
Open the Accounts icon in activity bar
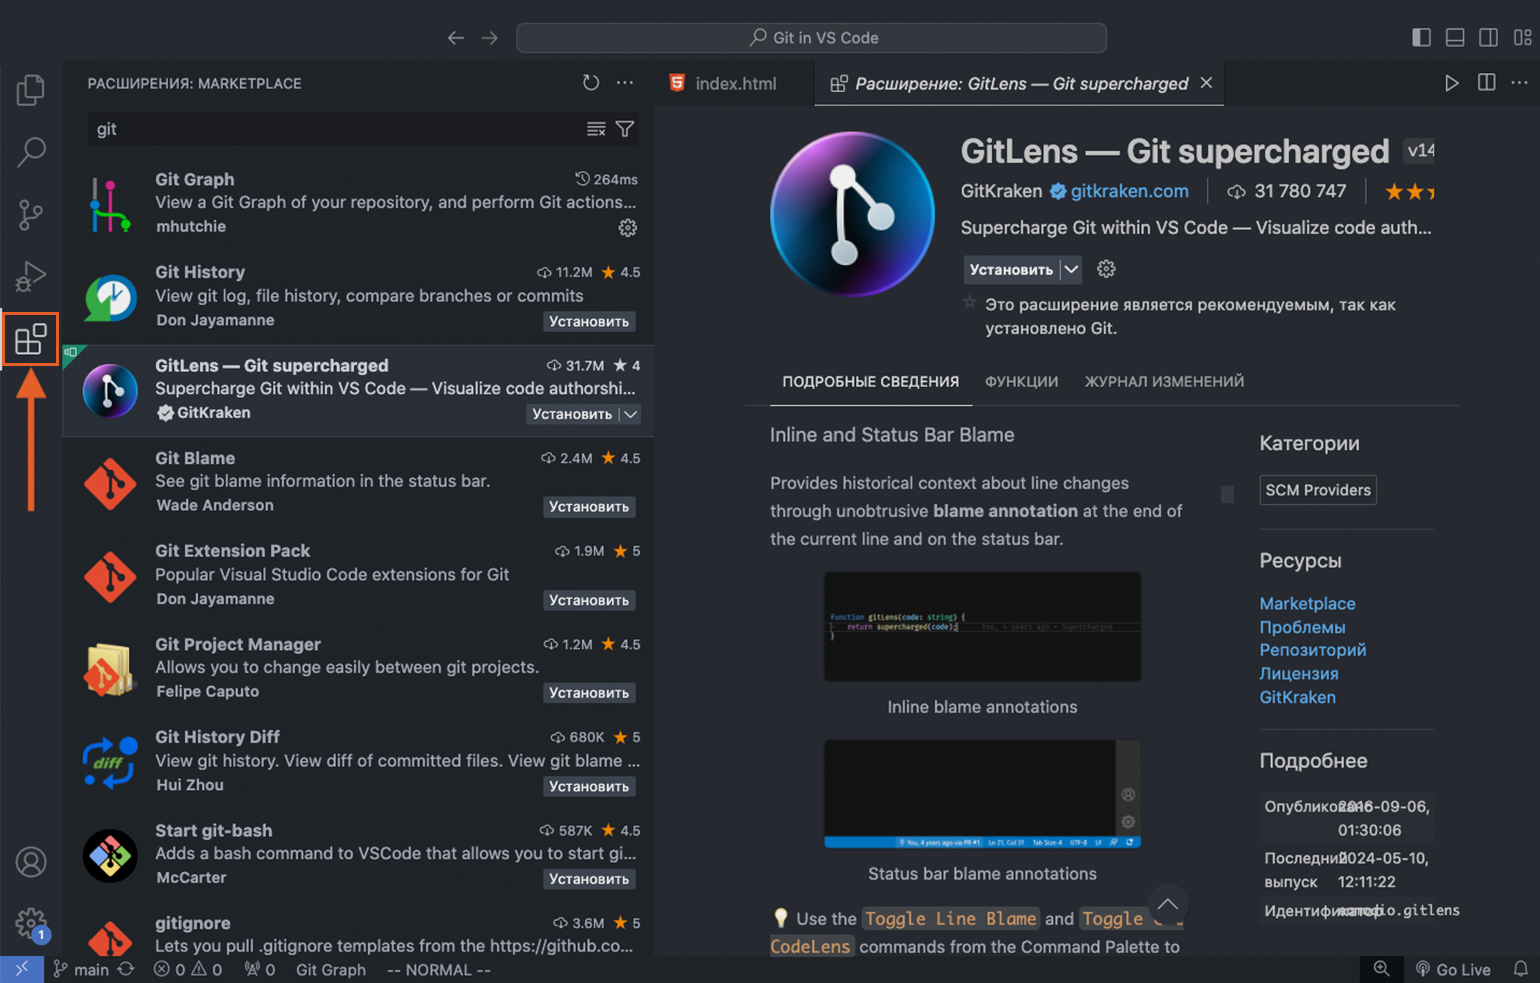point(31,861)
